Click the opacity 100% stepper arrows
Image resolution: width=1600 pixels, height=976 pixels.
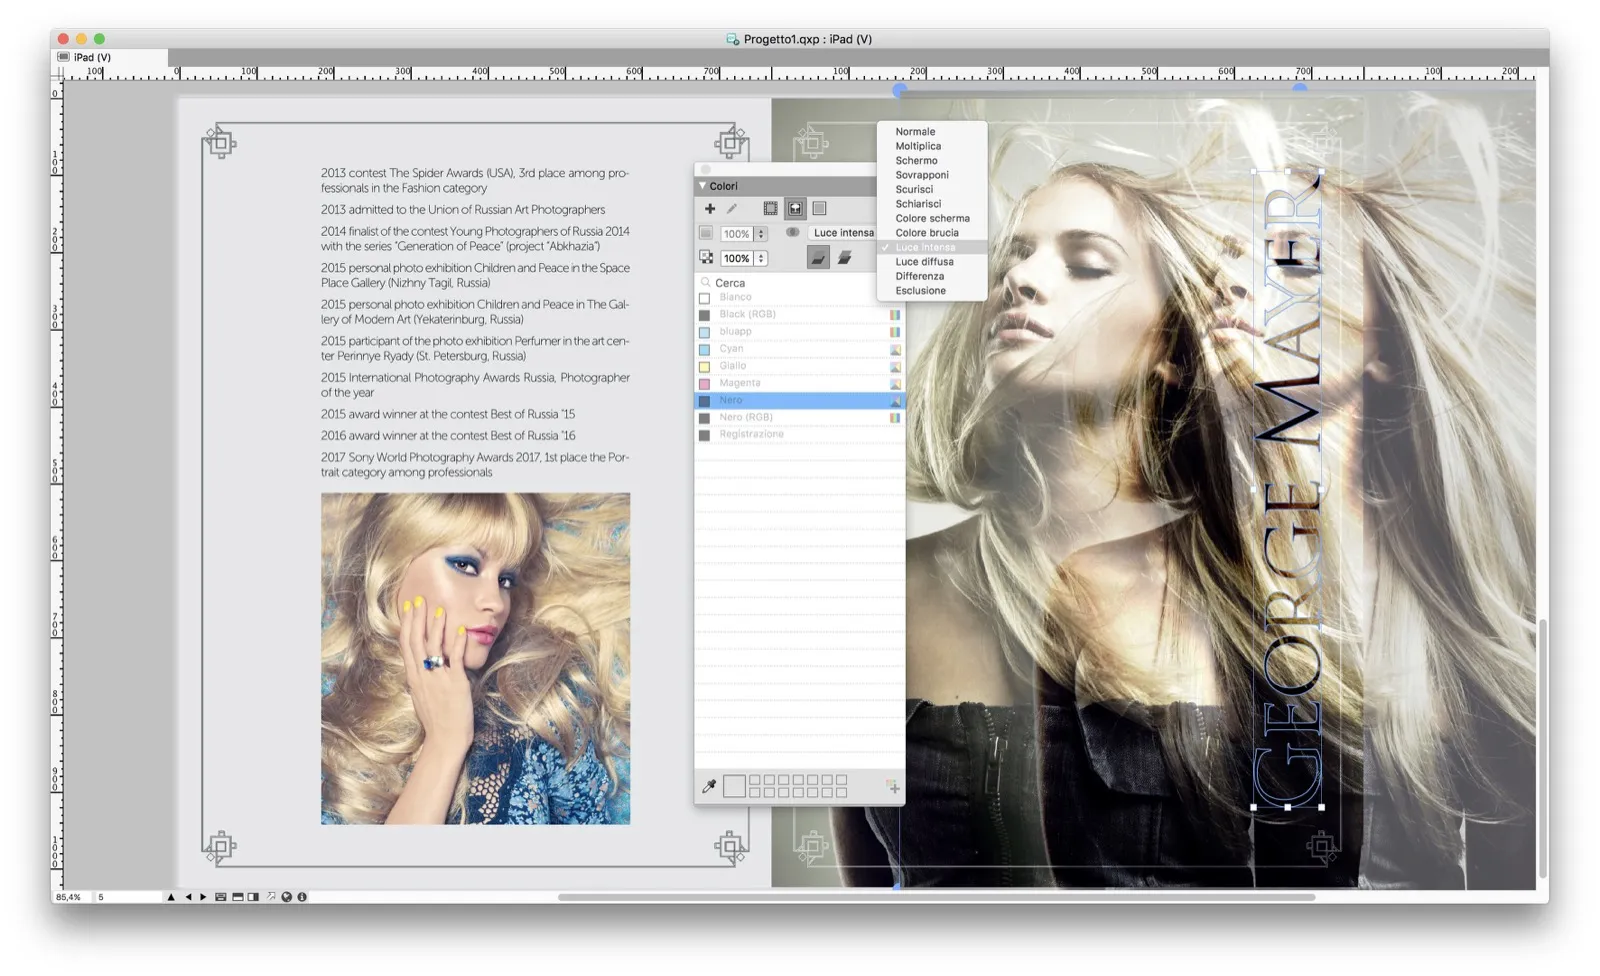pos(761,258)
